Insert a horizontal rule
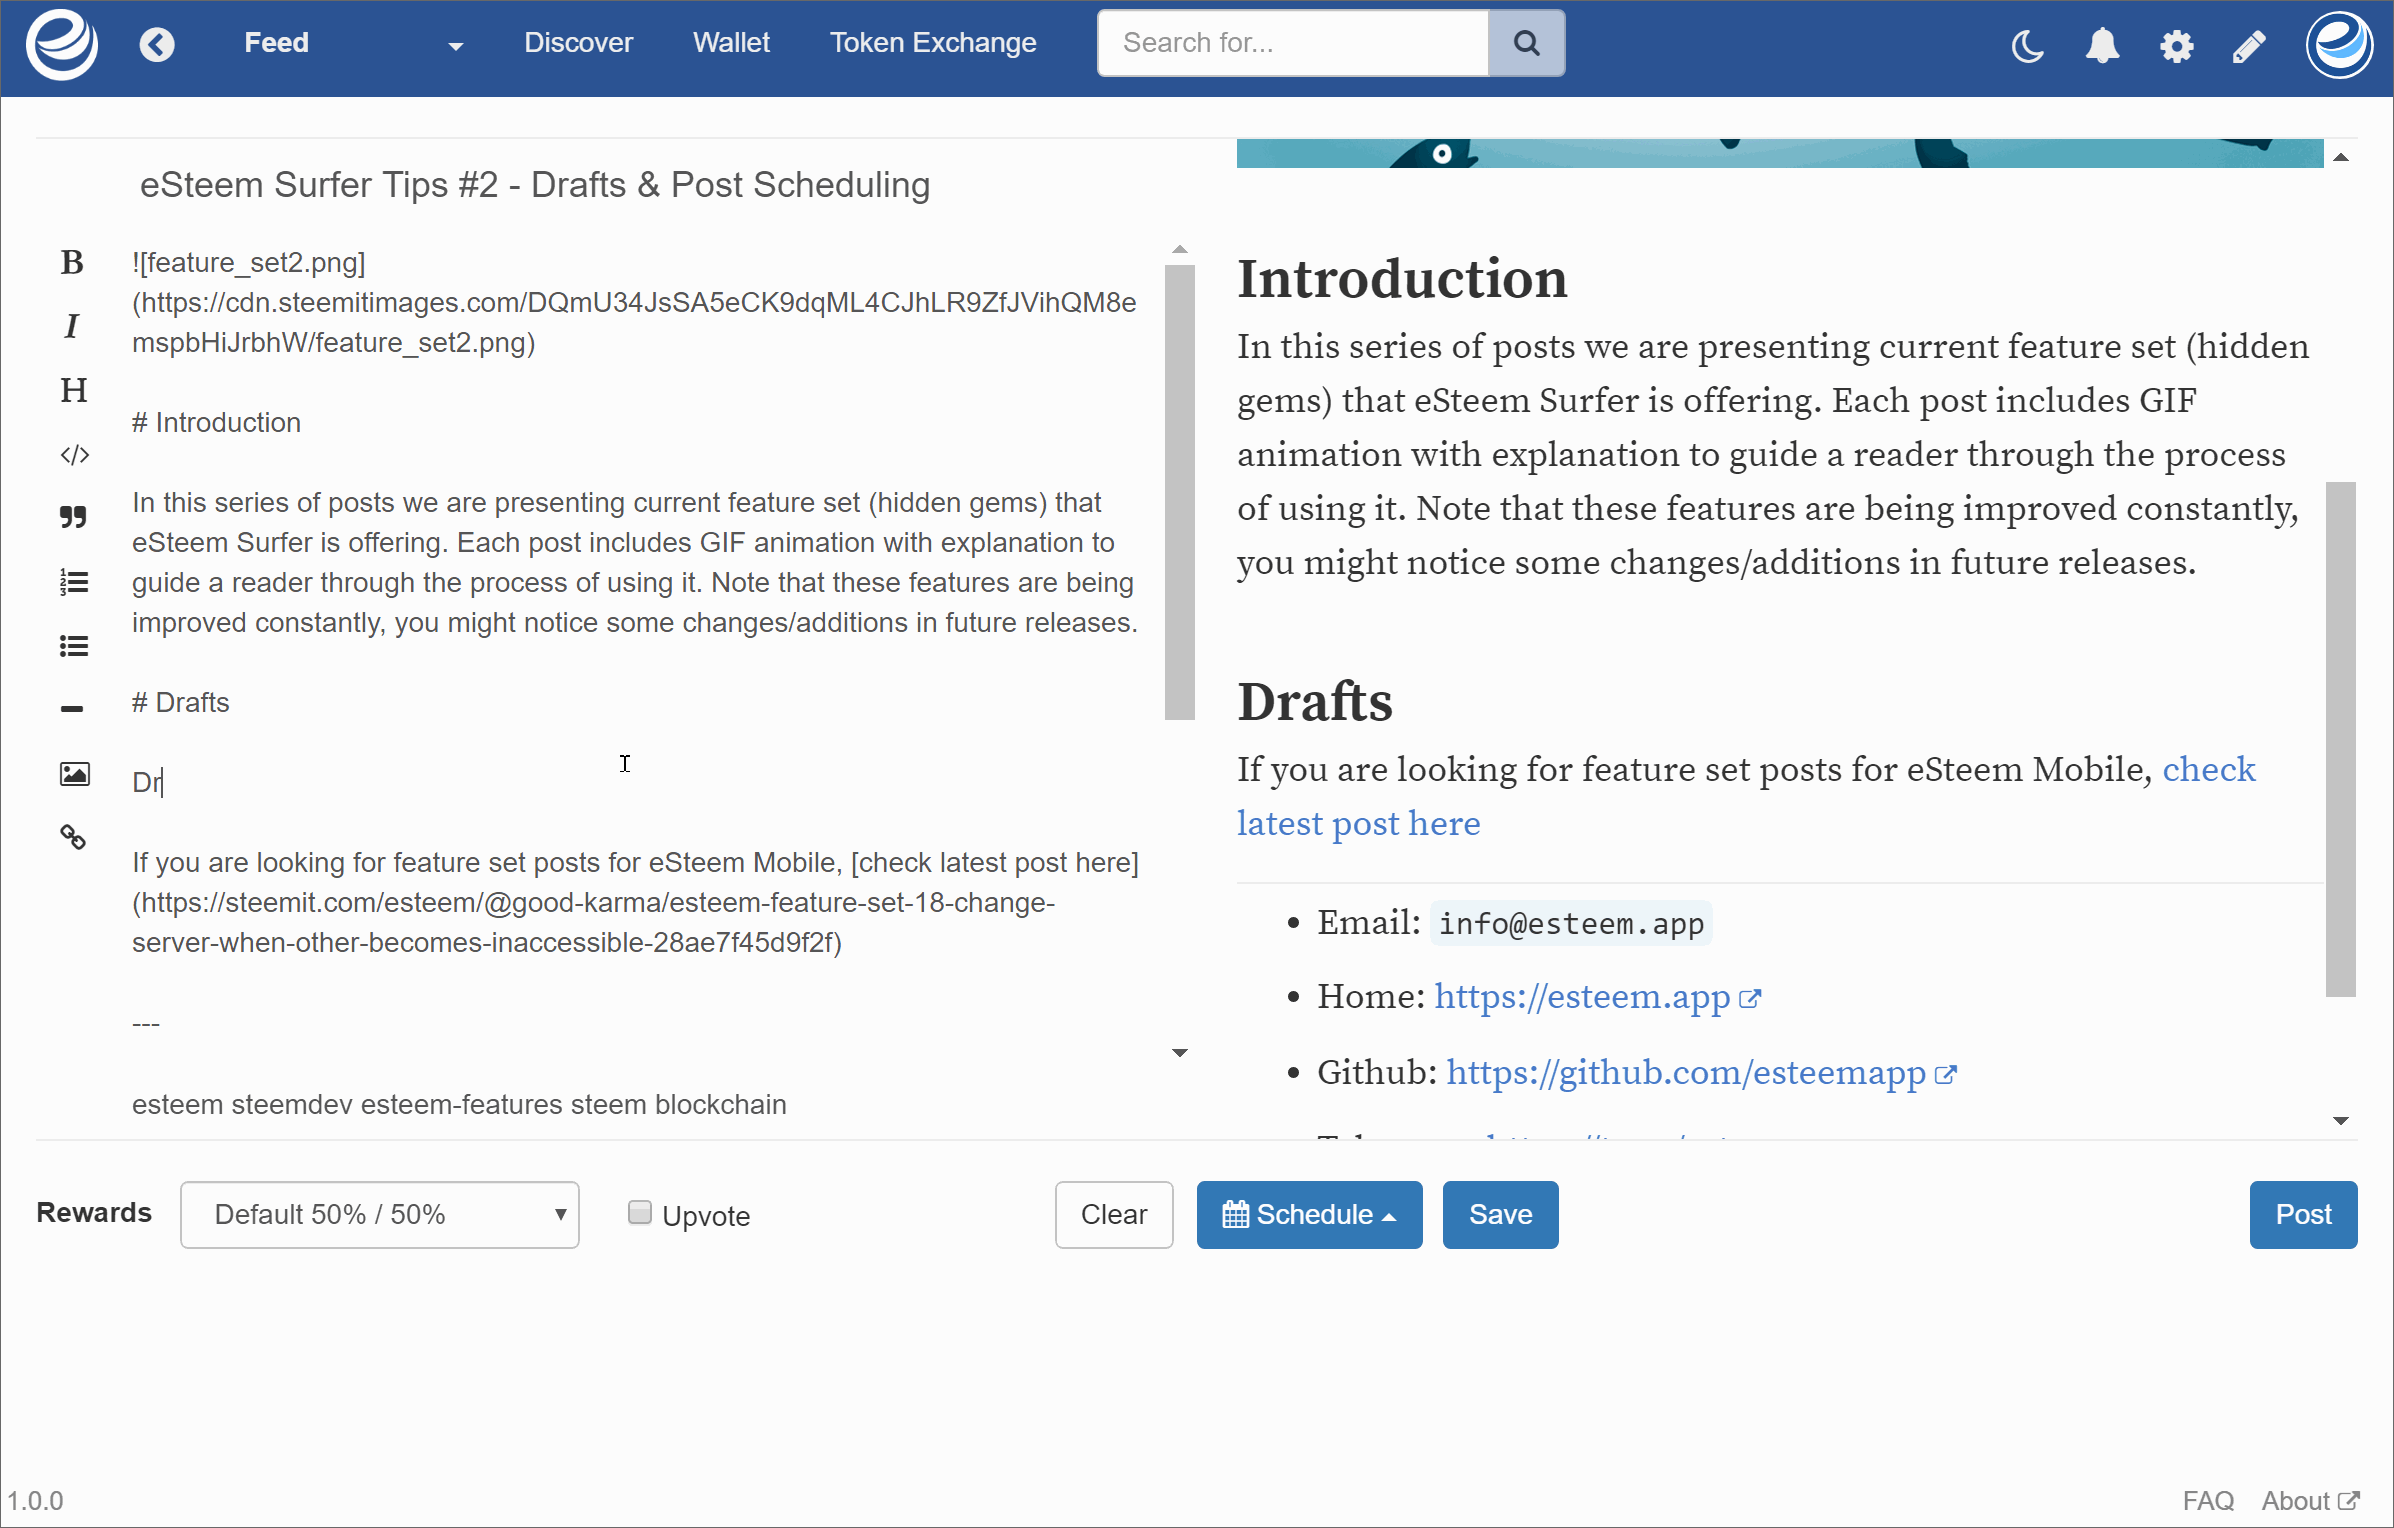 point(72,709)
